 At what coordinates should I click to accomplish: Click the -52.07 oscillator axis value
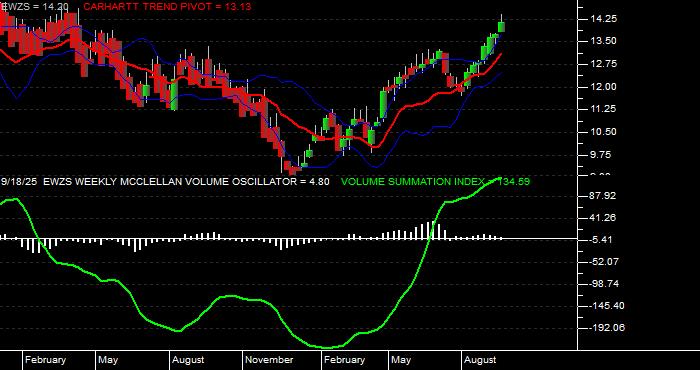tap(604, 262)
